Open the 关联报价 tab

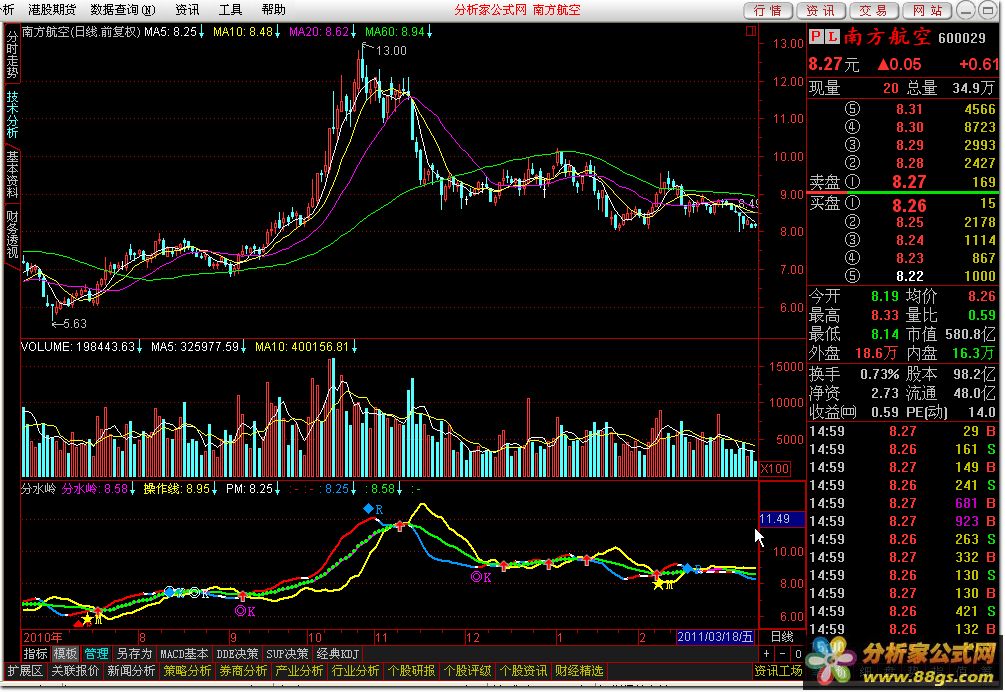pyautogui.click(x=75, y=671)
